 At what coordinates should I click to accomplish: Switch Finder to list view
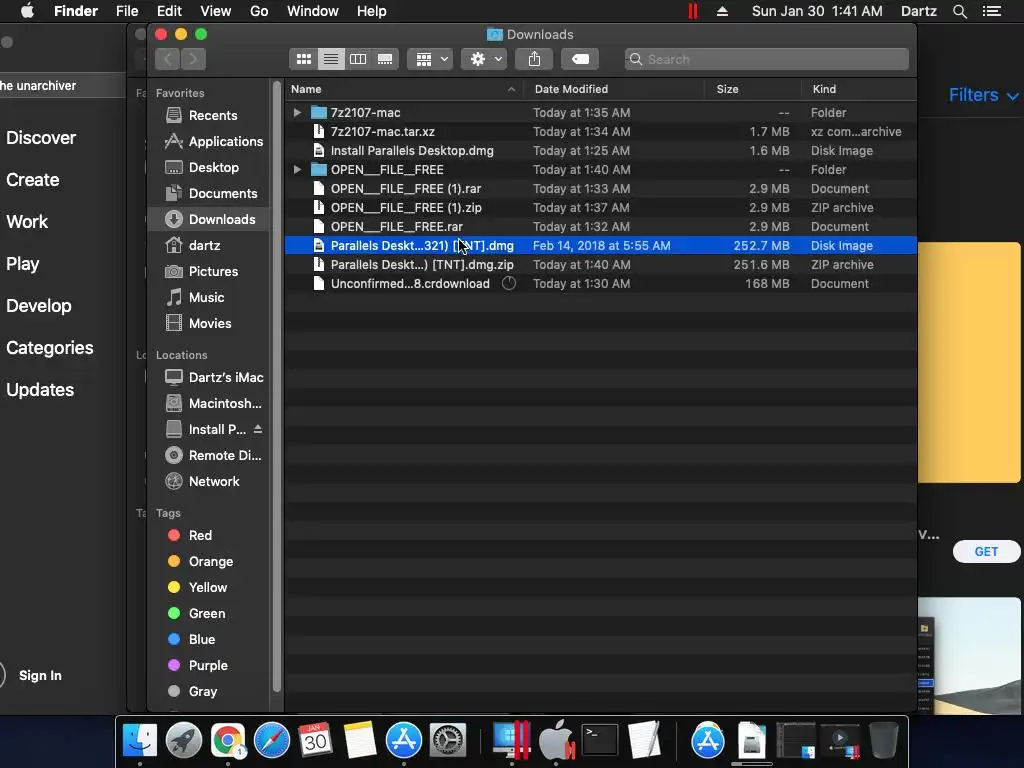coord(331,59)
